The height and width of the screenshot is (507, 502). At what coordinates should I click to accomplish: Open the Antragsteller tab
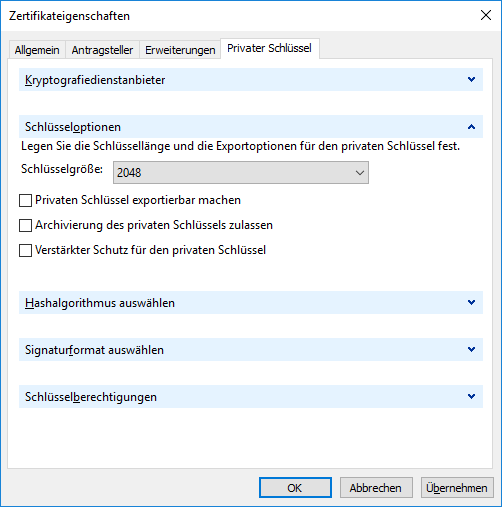click(x=102, y=50)
